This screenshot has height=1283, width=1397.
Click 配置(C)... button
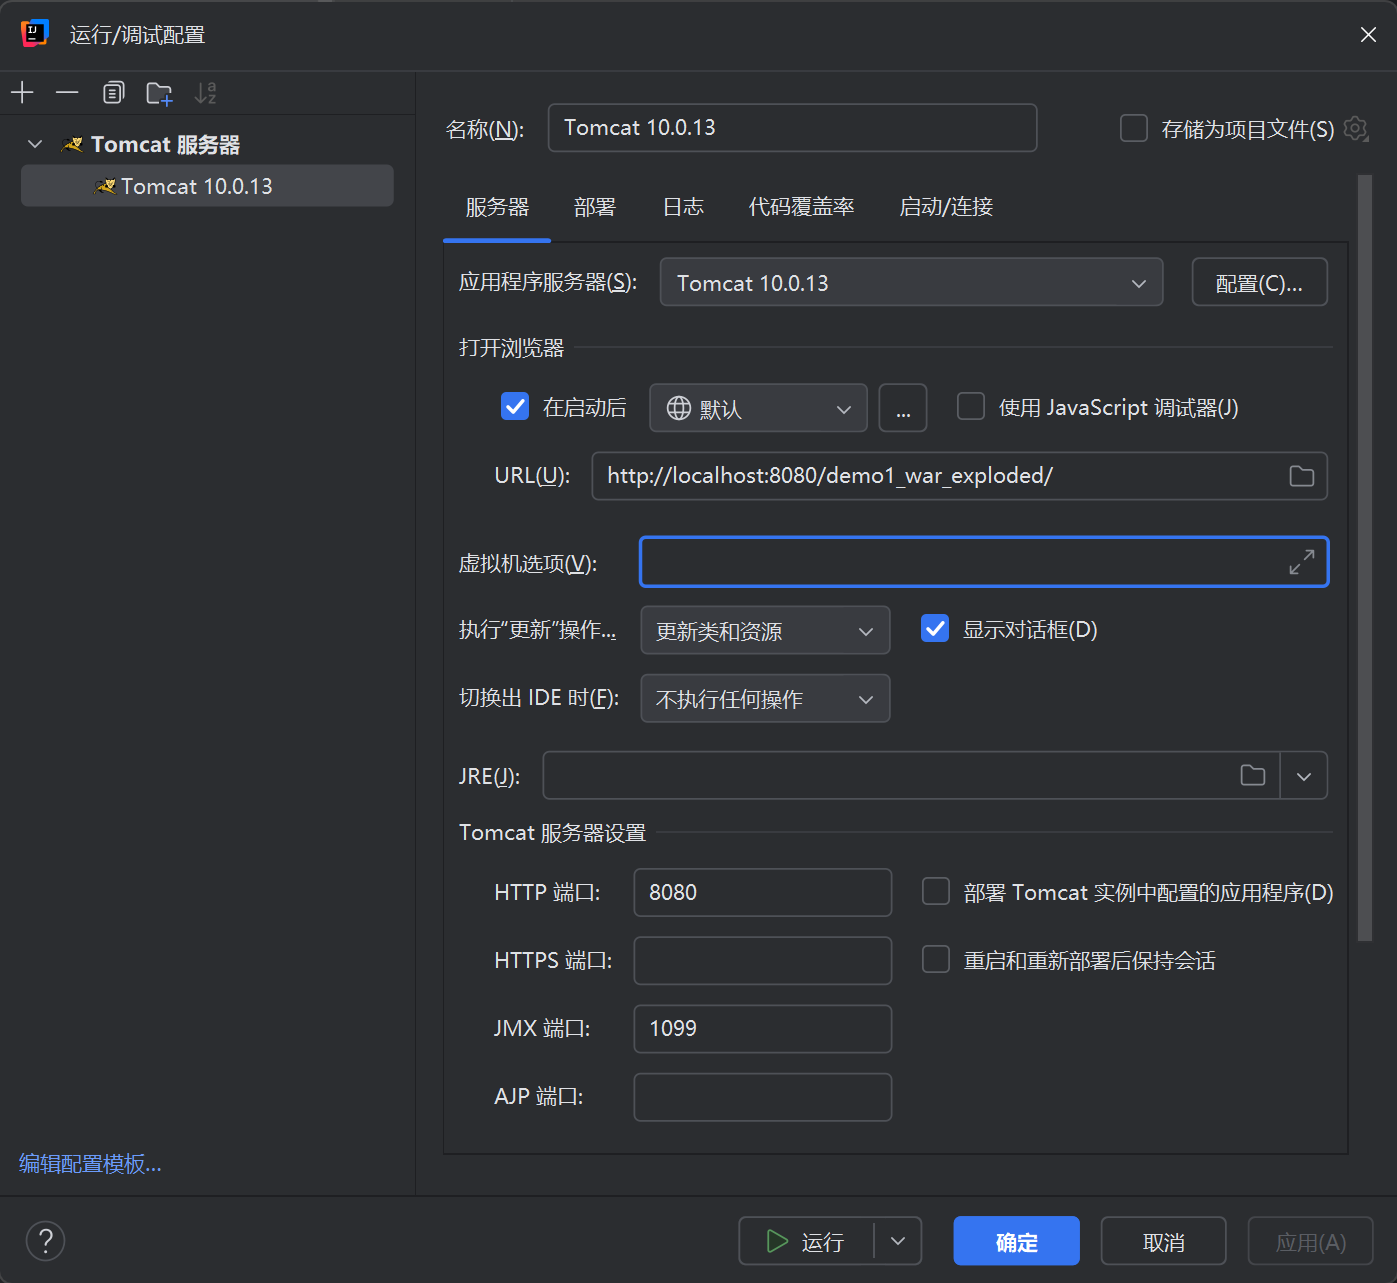[x=1259, y=283]
